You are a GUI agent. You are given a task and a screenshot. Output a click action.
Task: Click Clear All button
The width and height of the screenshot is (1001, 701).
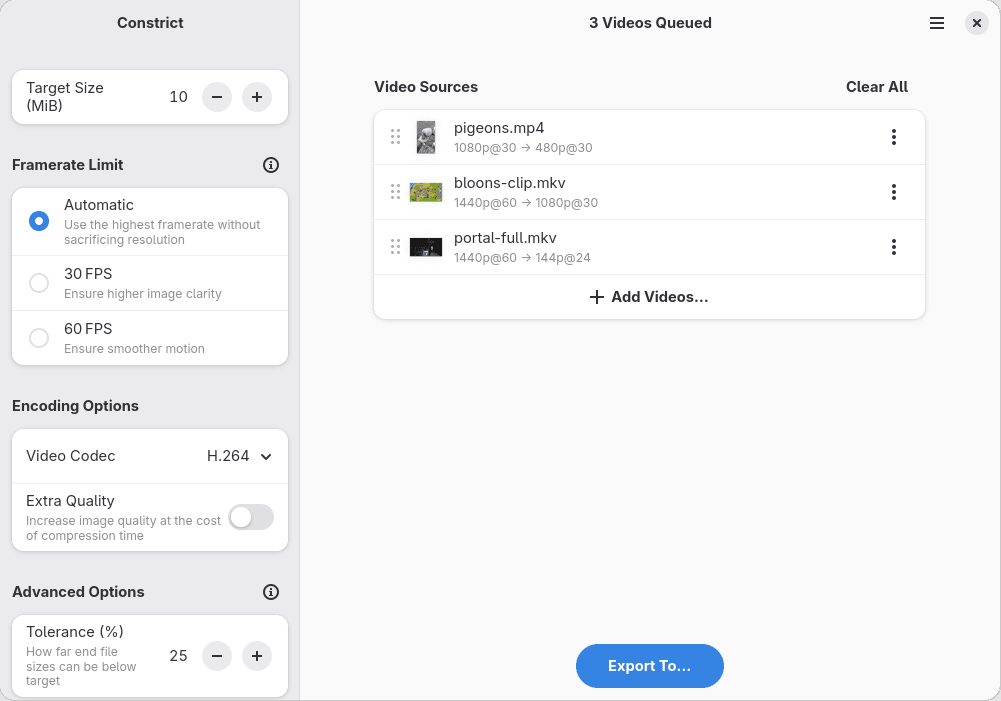pyautogui.click(x=877, y=87)
